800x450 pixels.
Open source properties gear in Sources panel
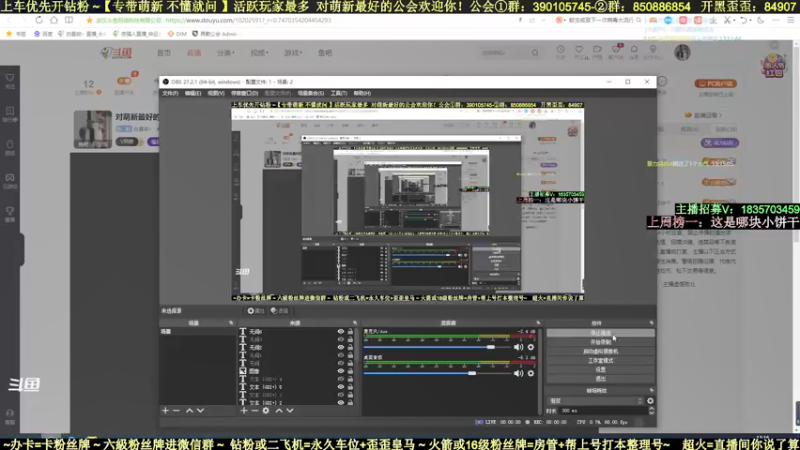tap(266, 411)
